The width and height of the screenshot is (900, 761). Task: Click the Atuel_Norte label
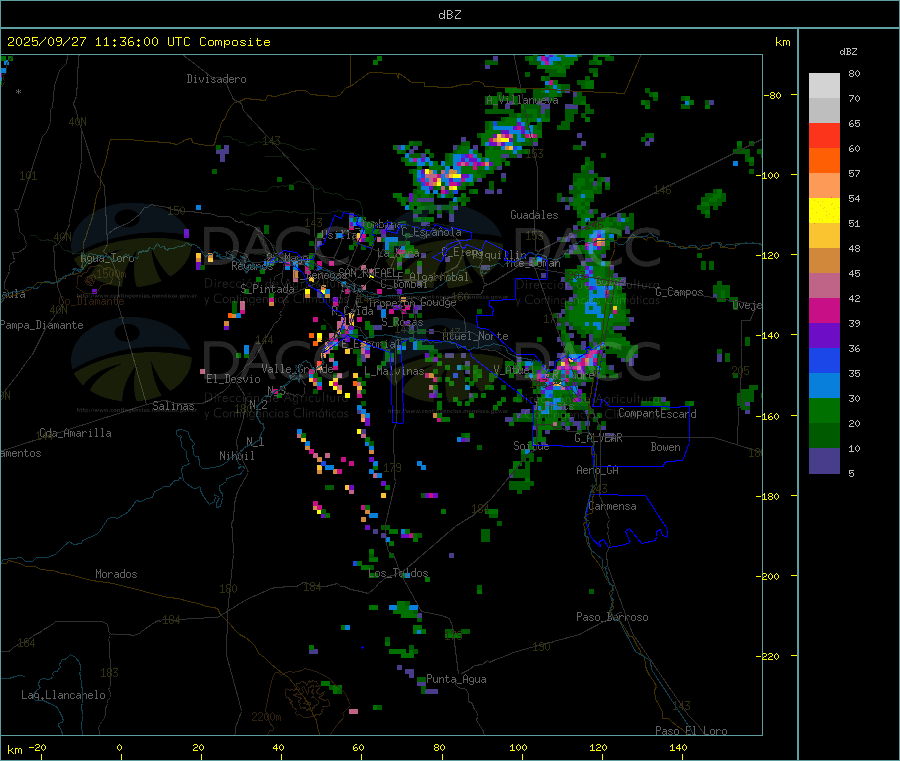coord(475,336)
